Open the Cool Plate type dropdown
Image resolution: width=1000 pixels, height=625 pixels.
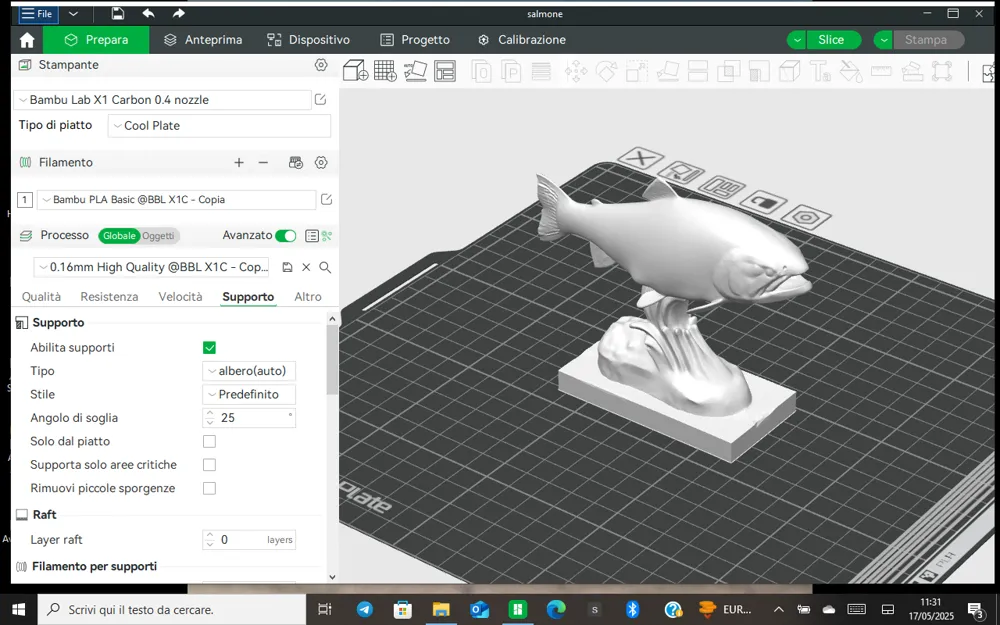point(219,126)
